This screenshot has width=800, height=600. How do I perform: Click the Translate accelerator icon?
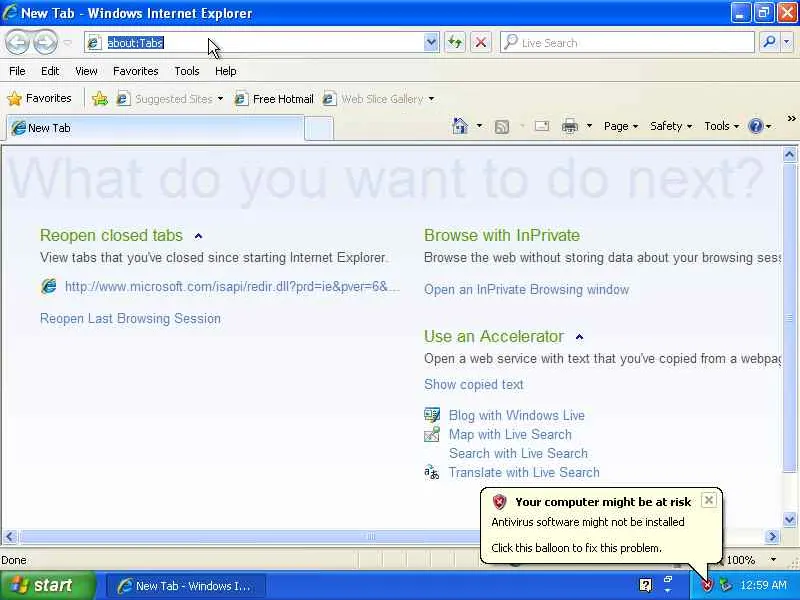(x=432, y=472)
